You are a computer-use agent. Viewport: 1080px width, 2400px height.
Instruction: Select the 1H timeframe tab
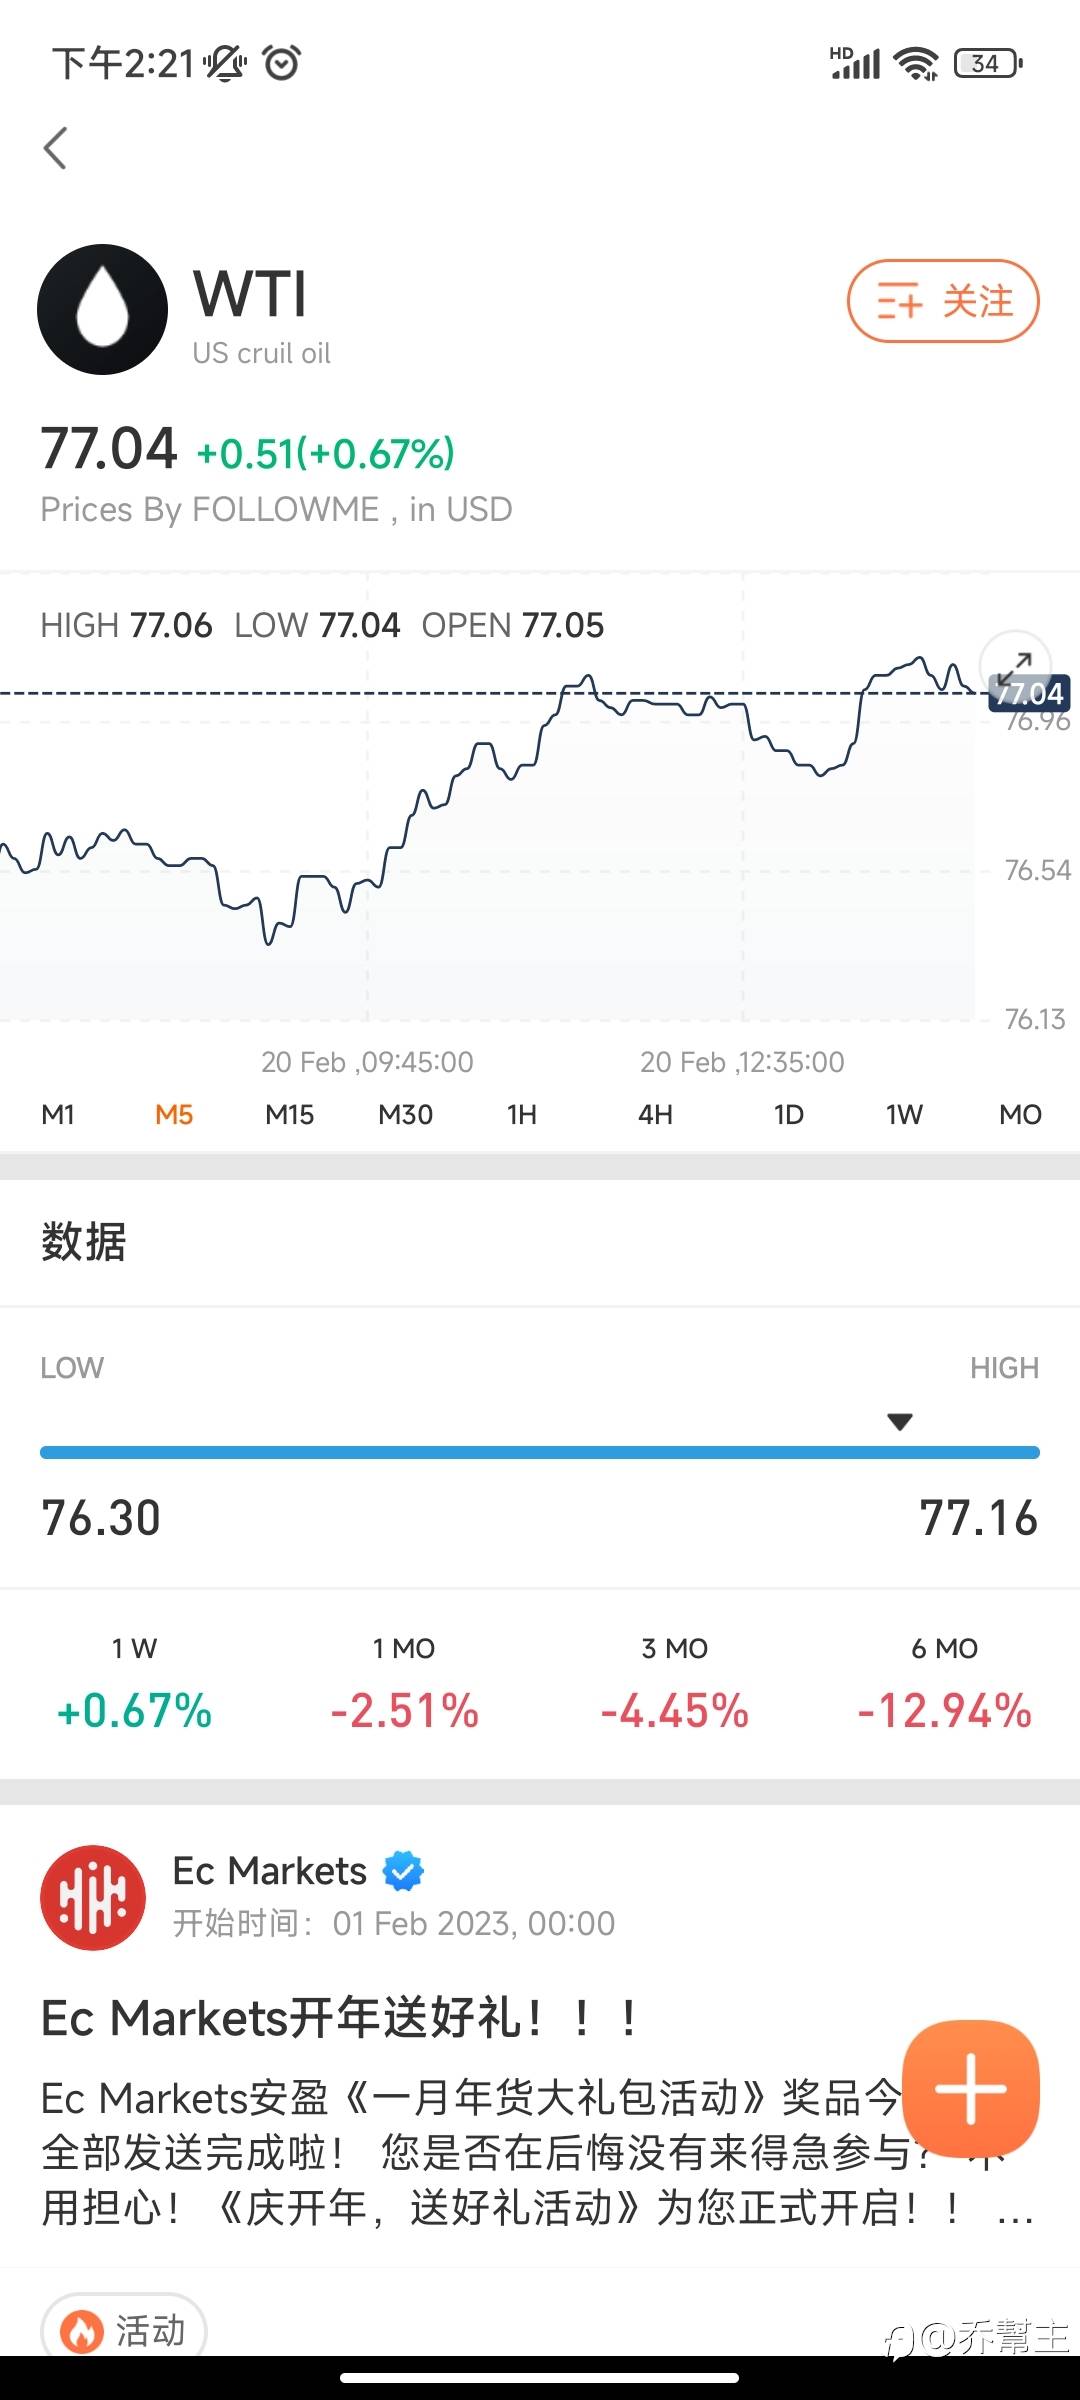[x=521, y=1114]
